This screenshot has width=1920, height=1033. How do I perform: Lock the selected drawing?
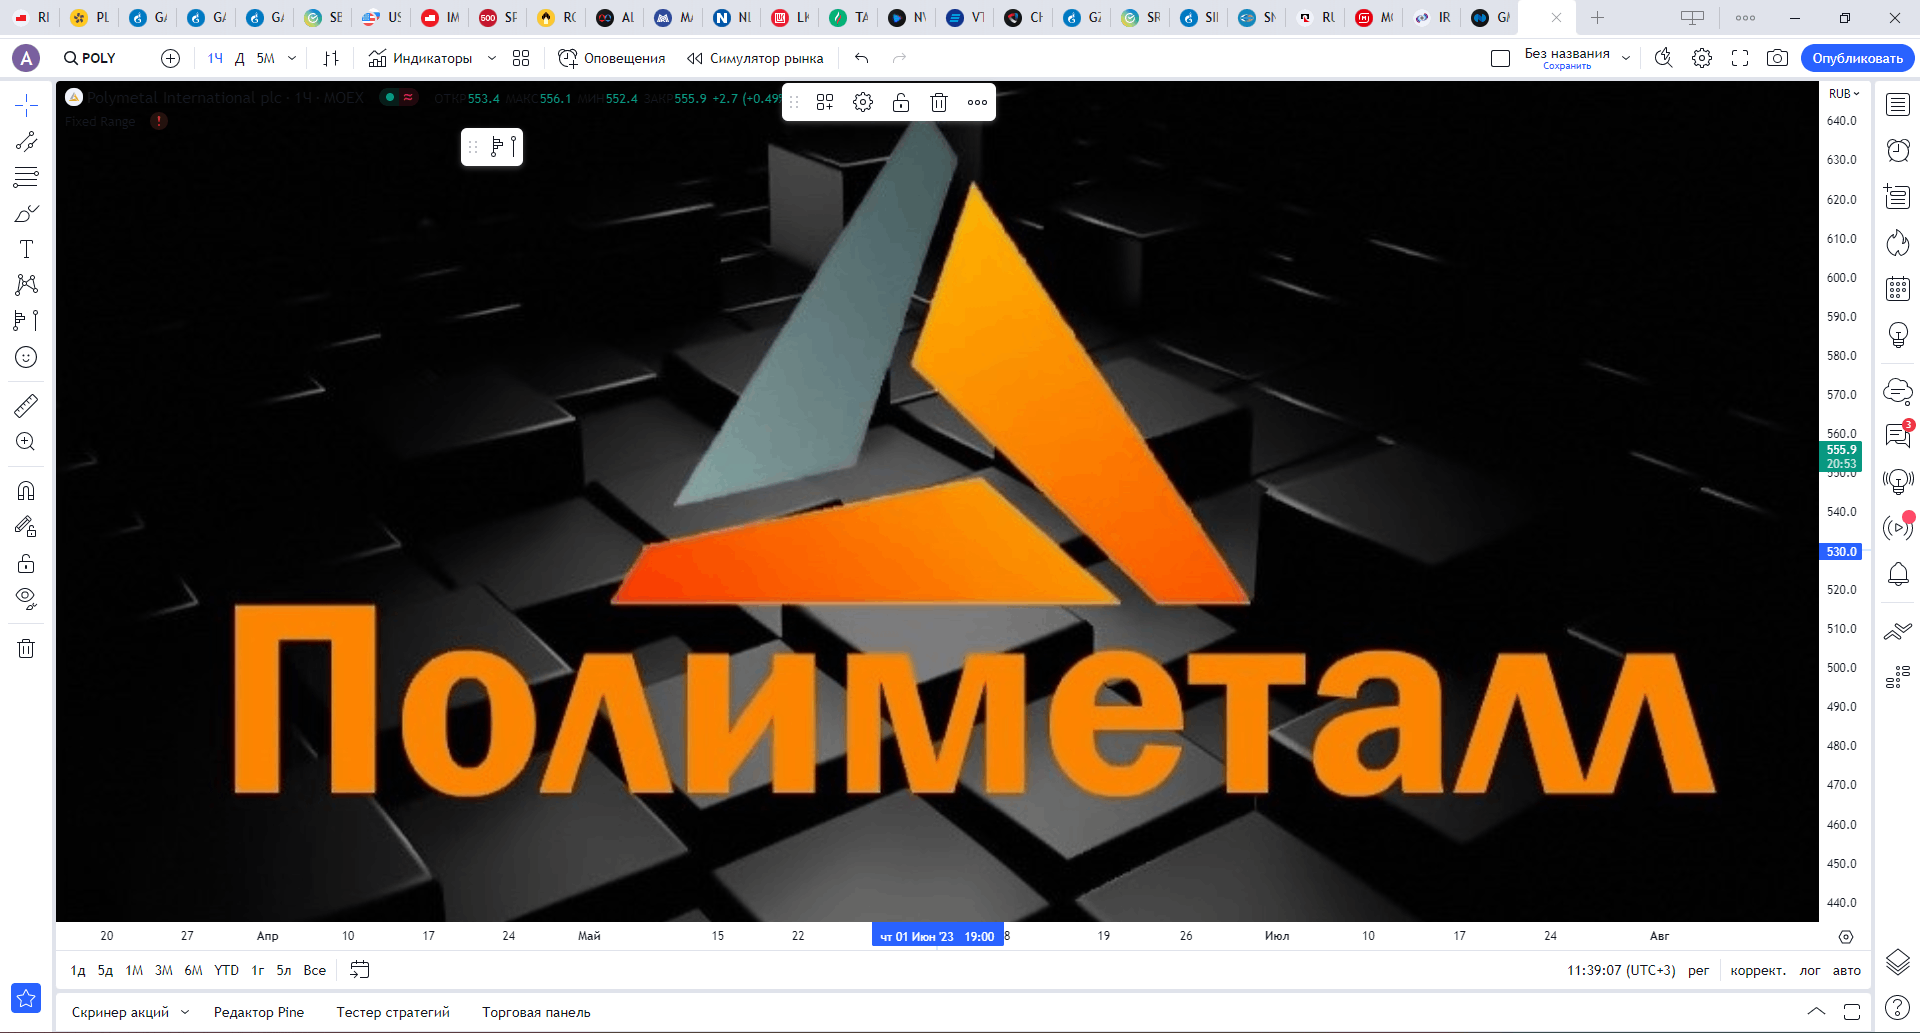click(901, 102)
